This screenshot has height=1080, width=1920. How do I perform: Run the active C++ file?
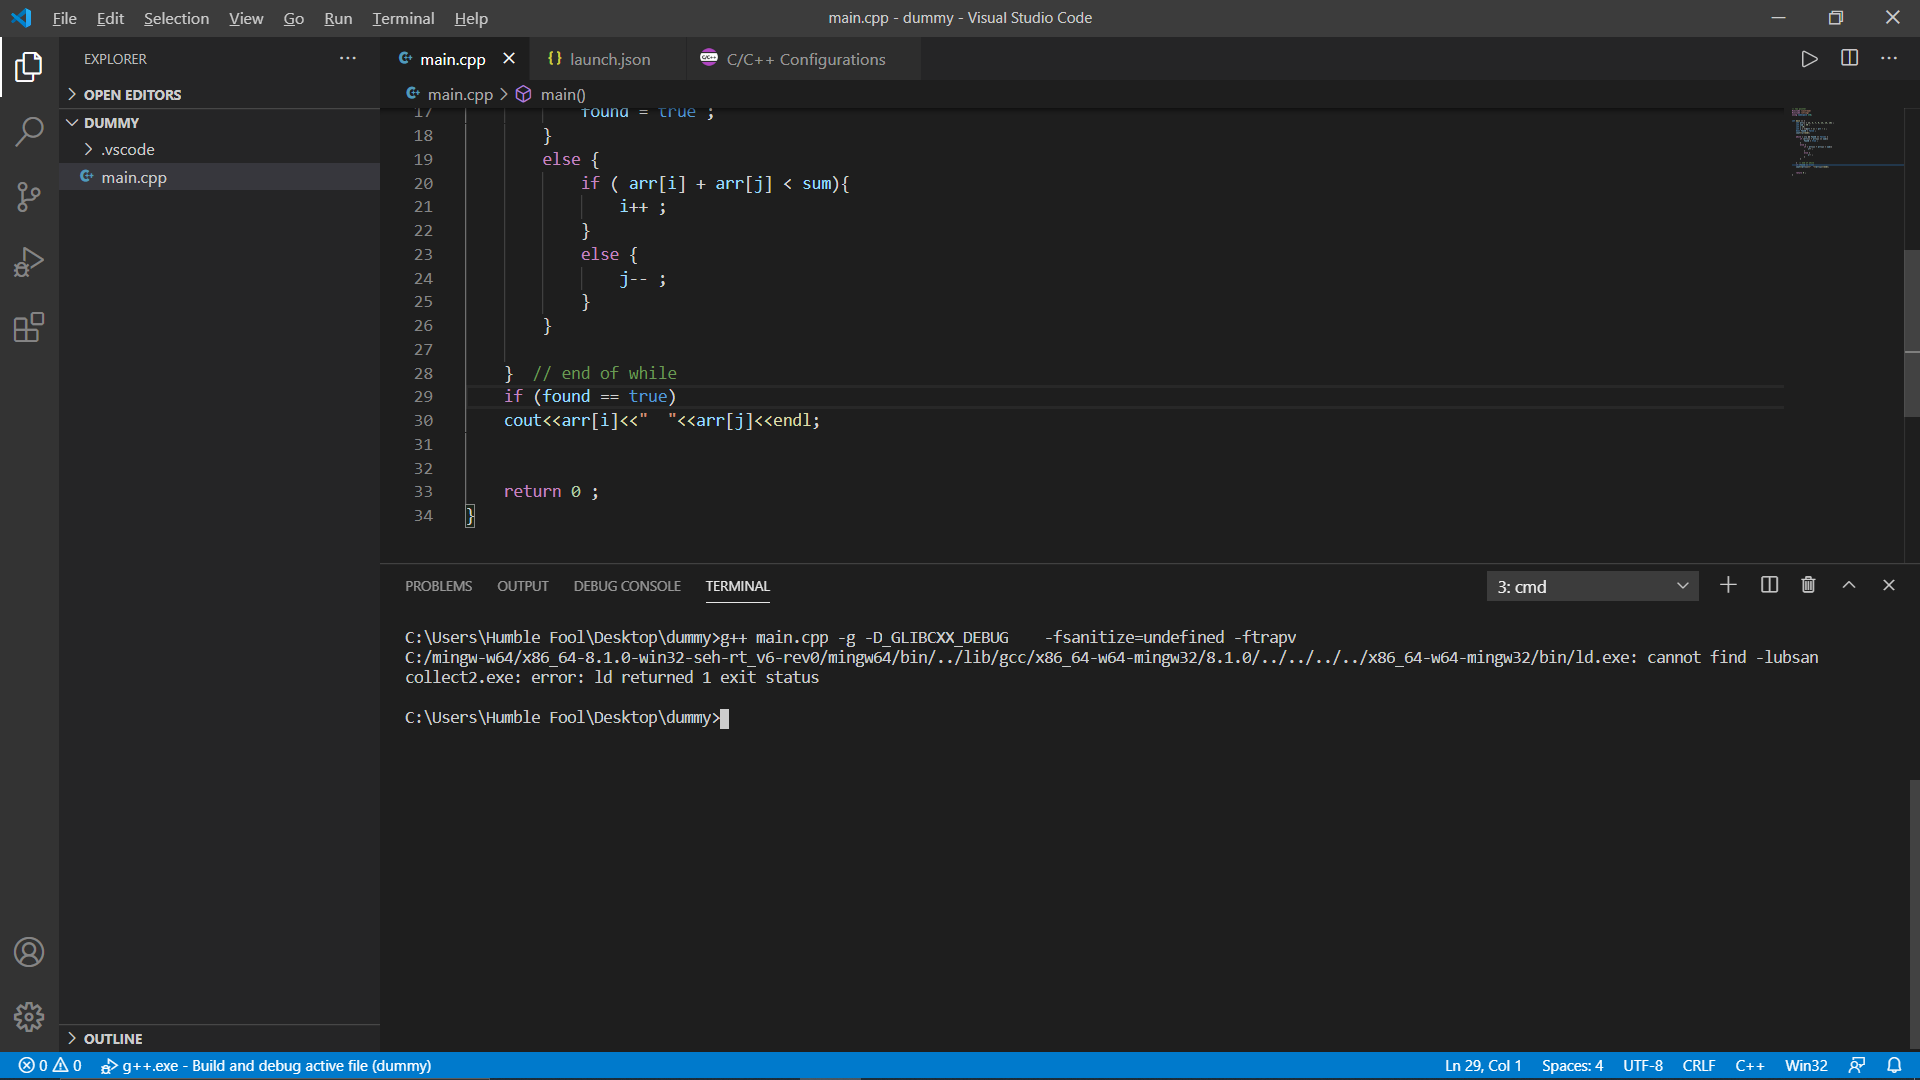tap(1810, 58)
